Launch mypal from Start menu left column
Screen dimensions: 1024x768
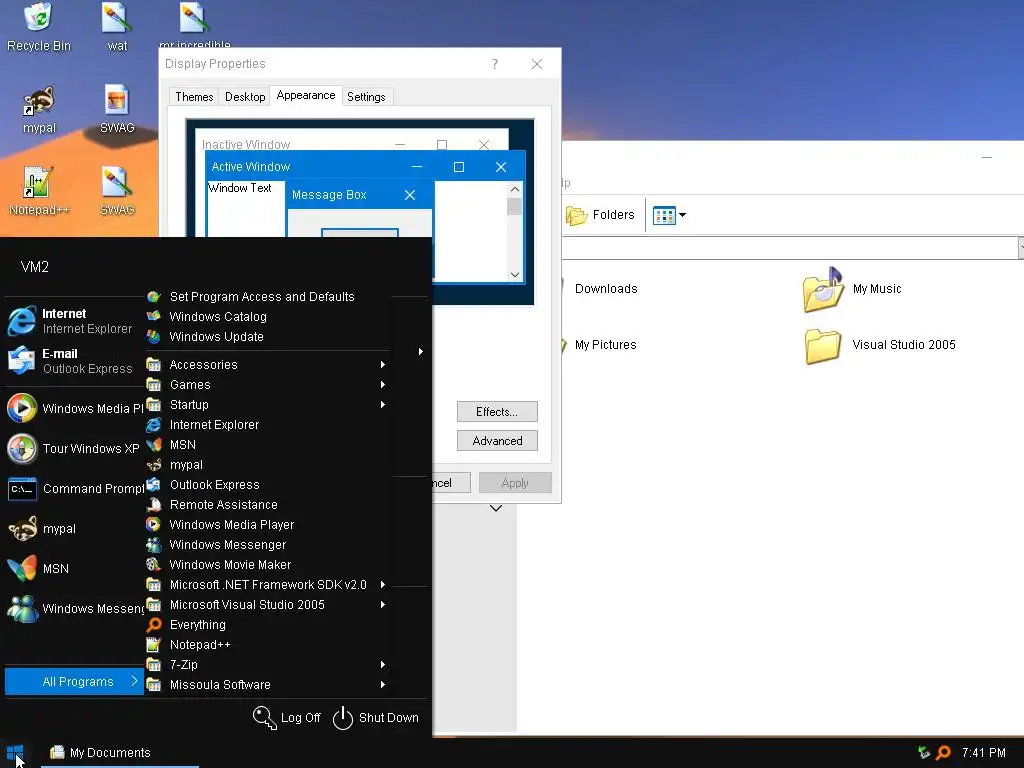(x=74, y=528)
